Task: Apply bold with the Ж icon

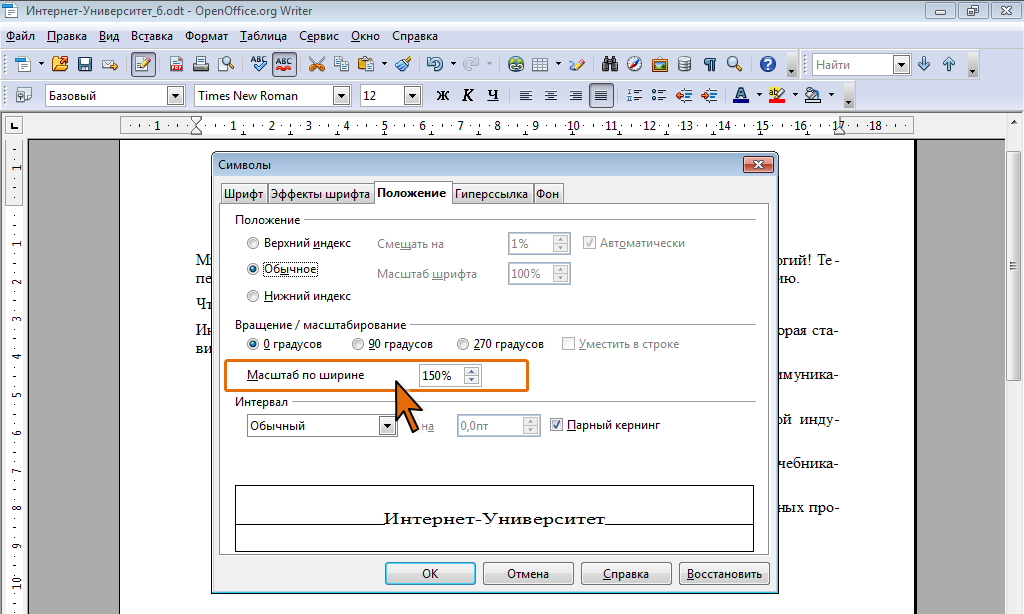Action: pos(443,95)
